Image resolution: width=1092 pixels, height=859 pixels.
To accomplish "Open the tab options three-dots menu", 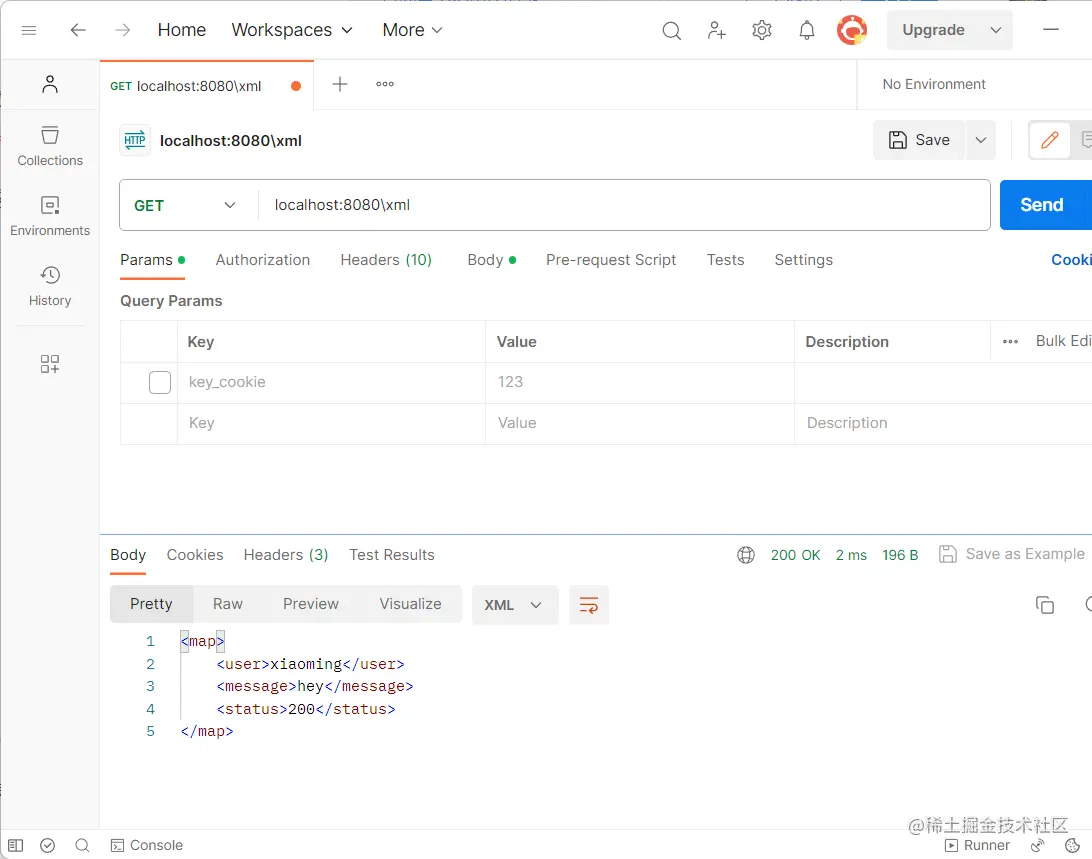I will [x=385, y=84].
